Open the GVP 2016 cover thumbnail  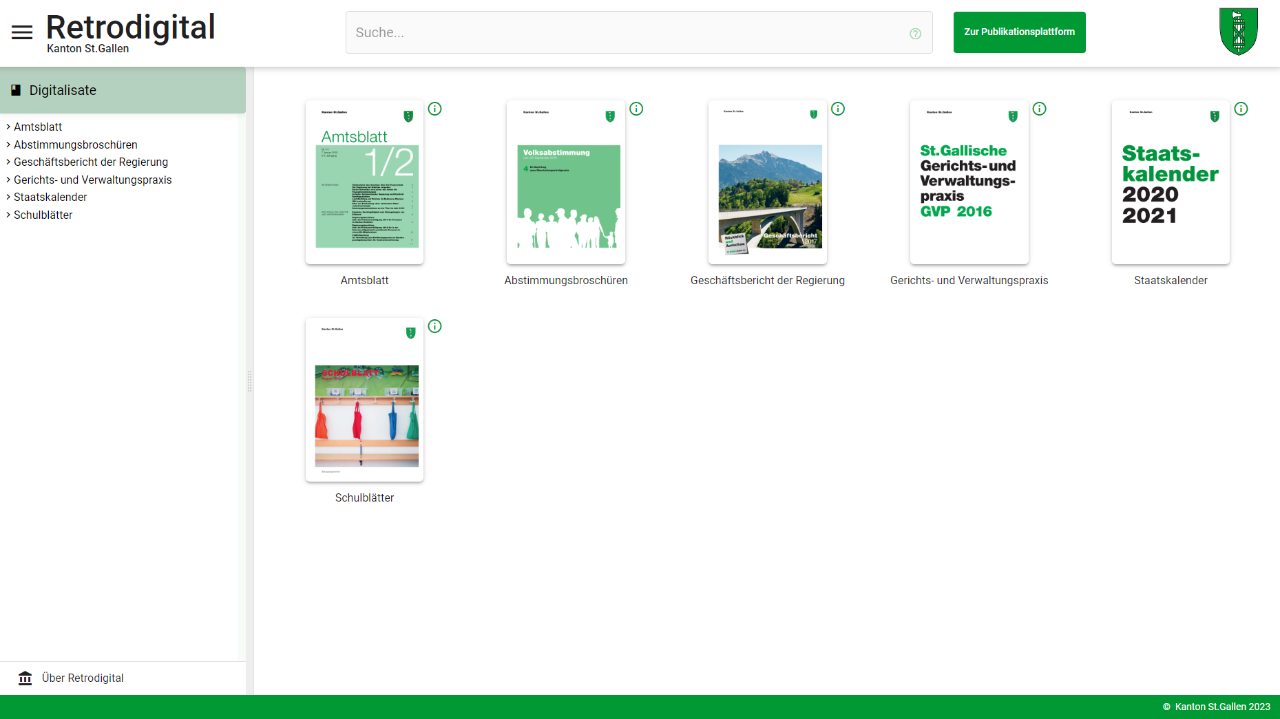tap(969, 182)
